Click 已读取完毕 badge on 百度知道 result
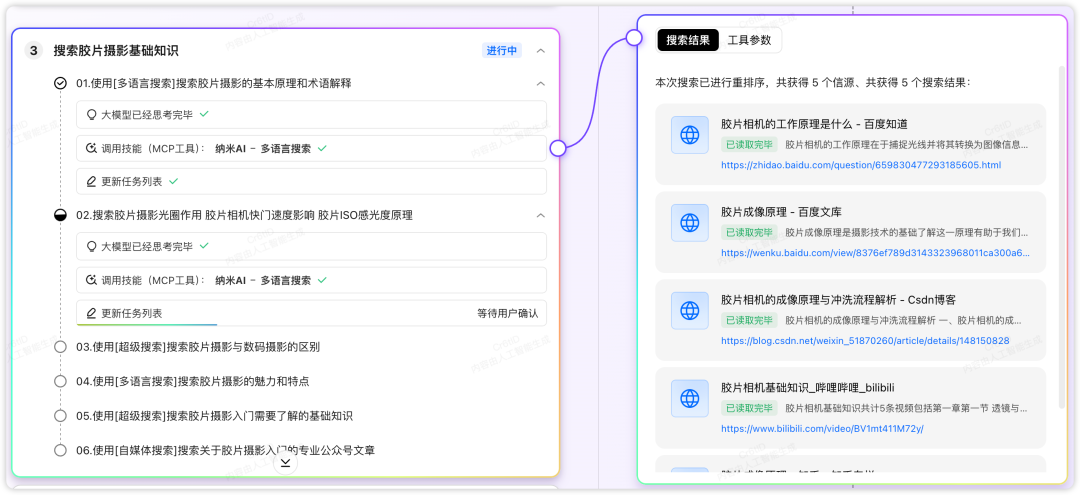This screenshot has height=495, width=1080. pyautogui.click(x=749, y=145)
